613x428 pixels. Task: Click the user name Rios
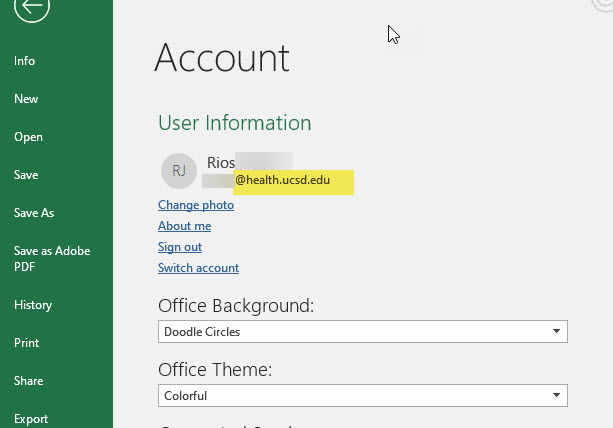tap(221, 163)
